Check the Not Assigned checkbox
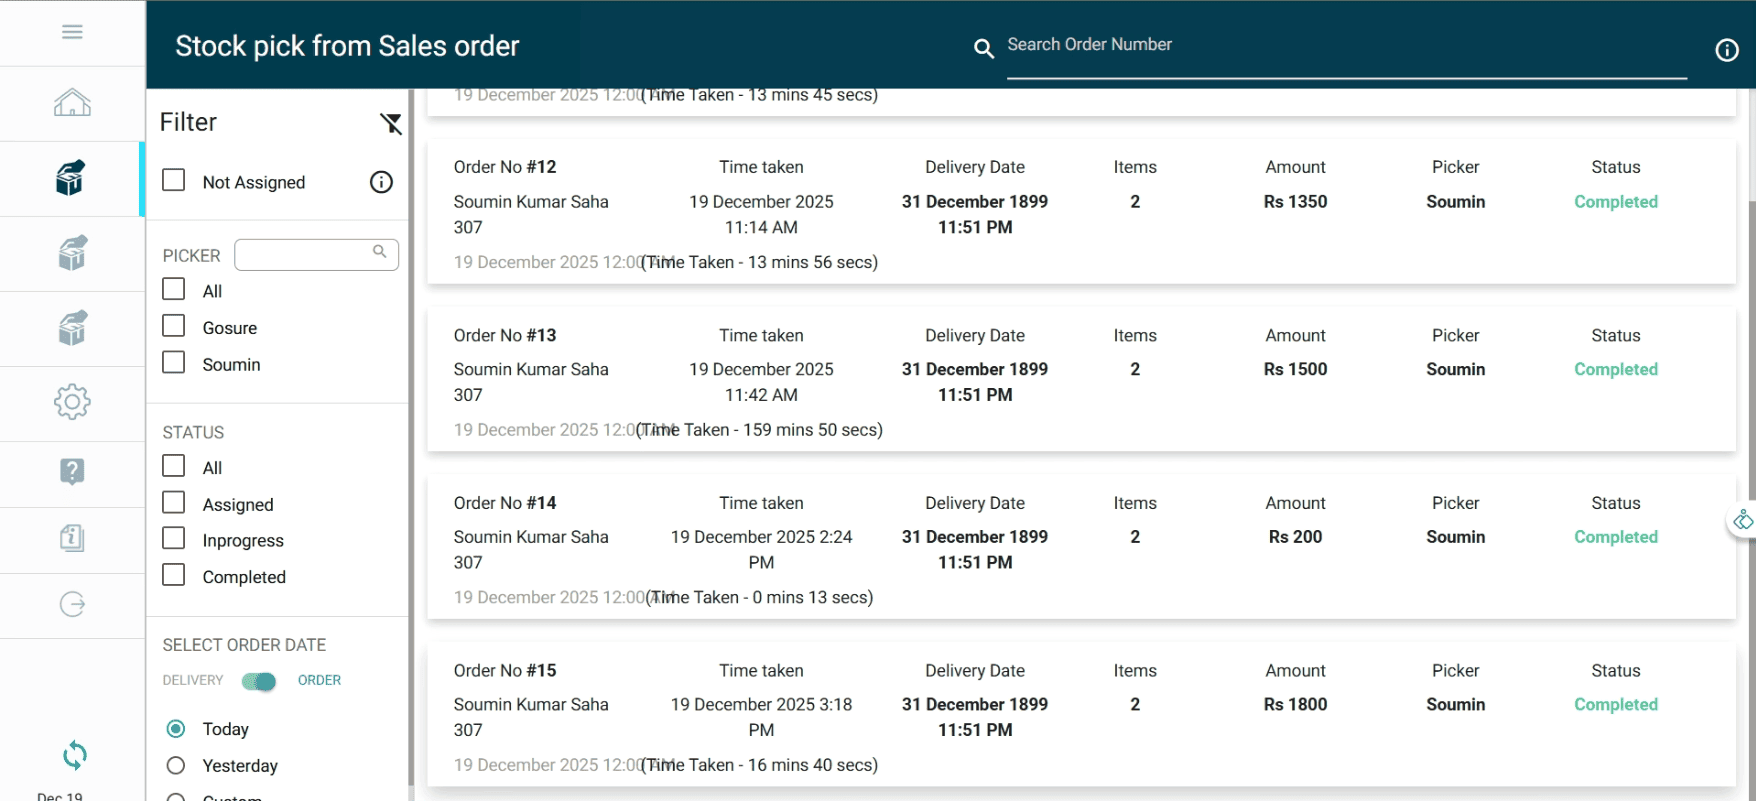Viewport: 1756px width, 801px height. point(174,180)
